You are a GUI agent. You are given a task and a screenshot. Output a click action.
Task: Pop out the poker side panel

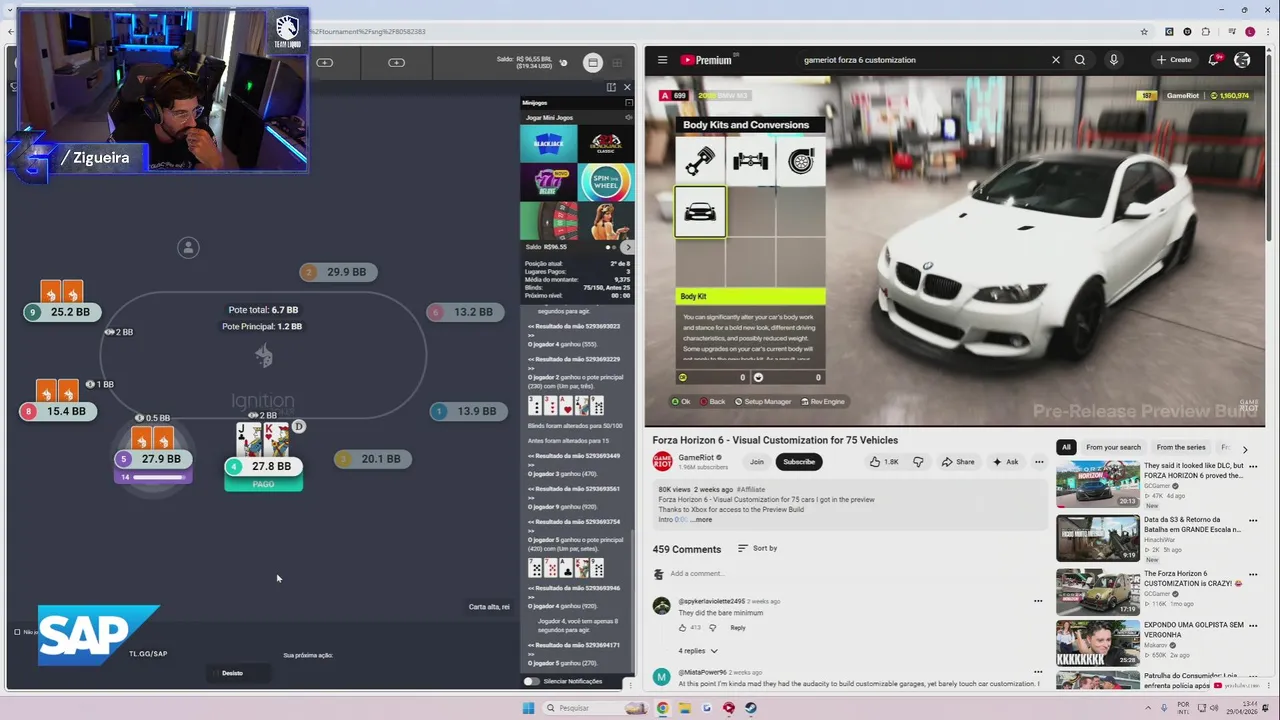[611, 87]
